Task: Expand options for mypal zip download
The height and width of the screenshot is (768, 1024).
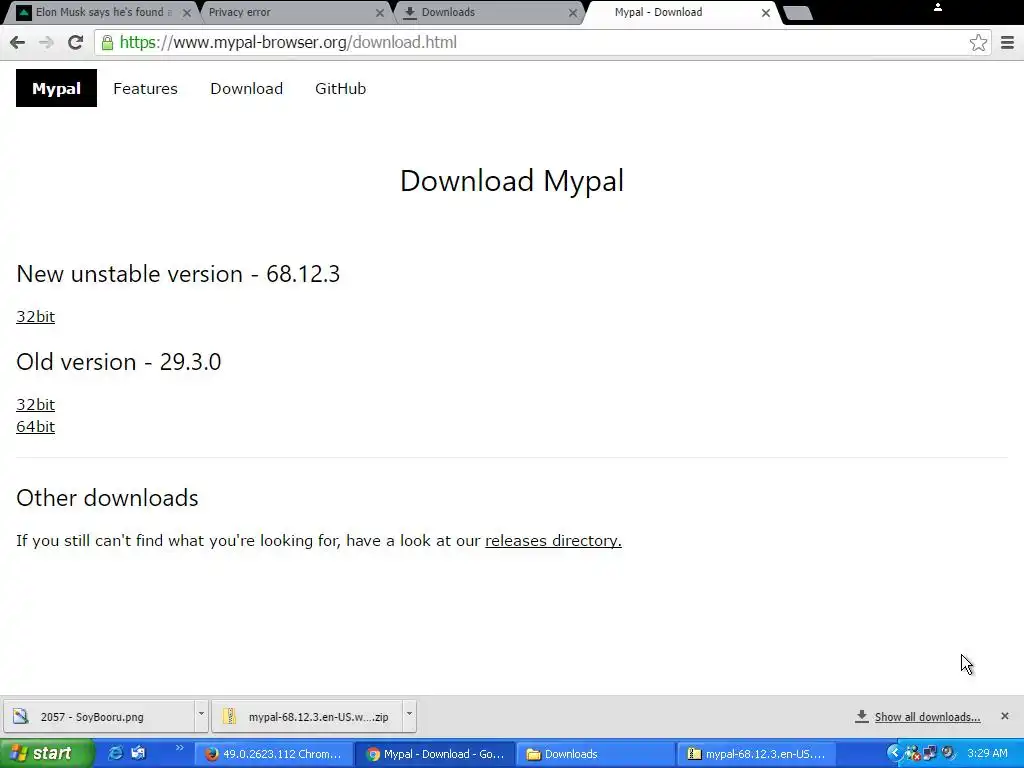Action: click(409, 714)
